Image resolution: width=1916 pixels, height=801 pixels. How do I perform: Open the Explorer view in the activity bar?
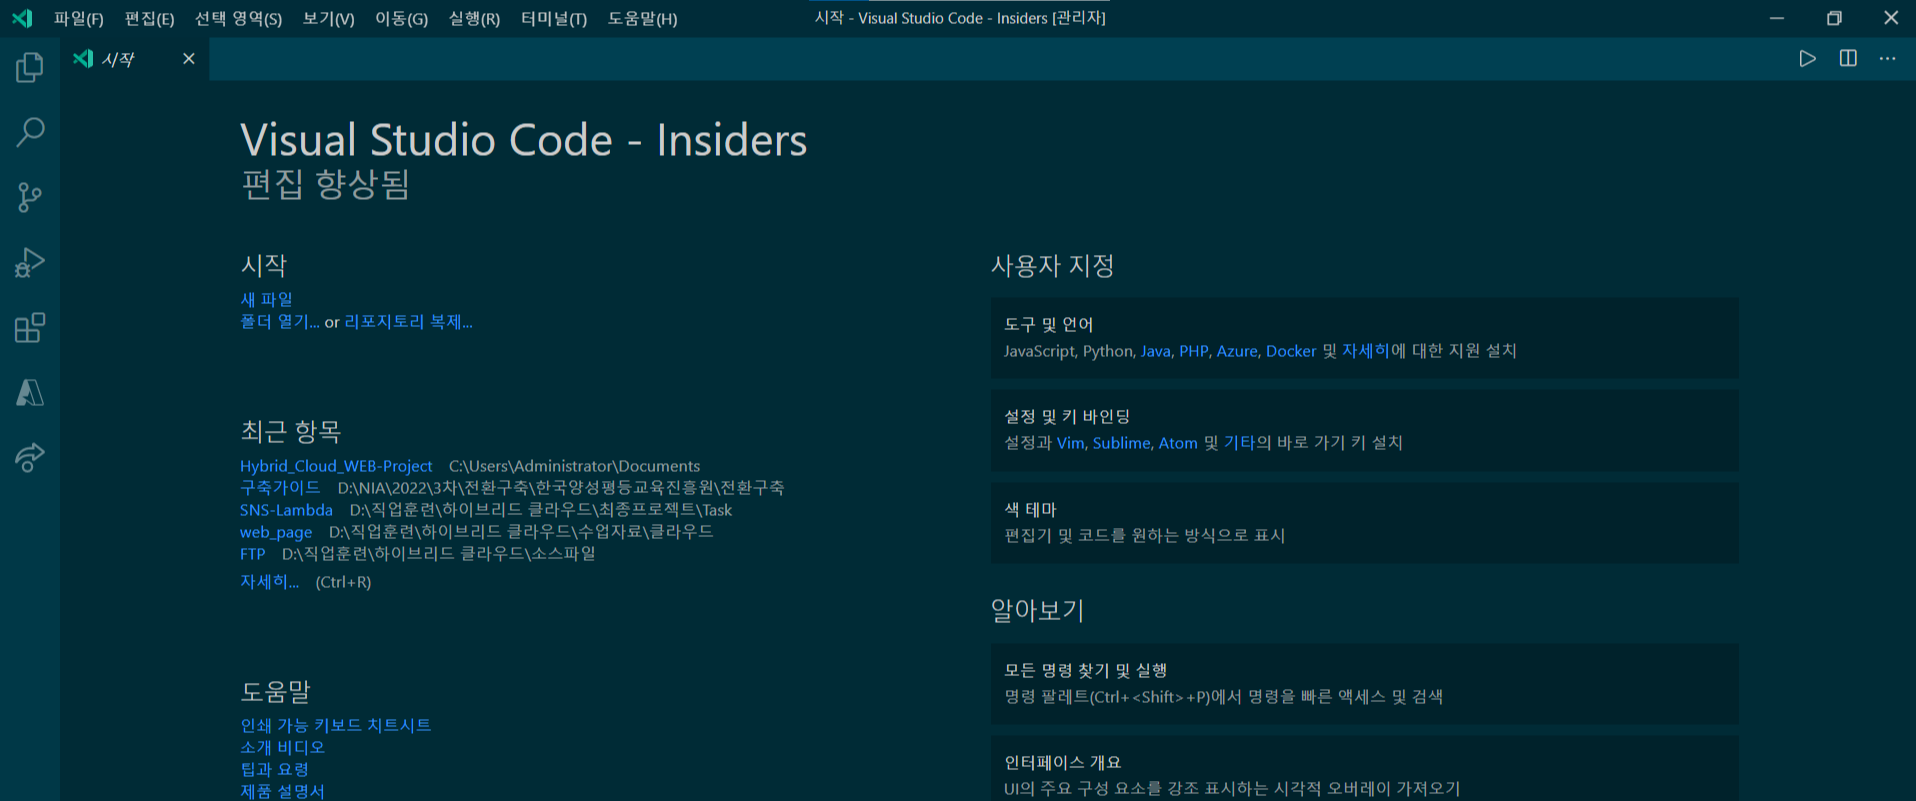click(x=30, y=67)
